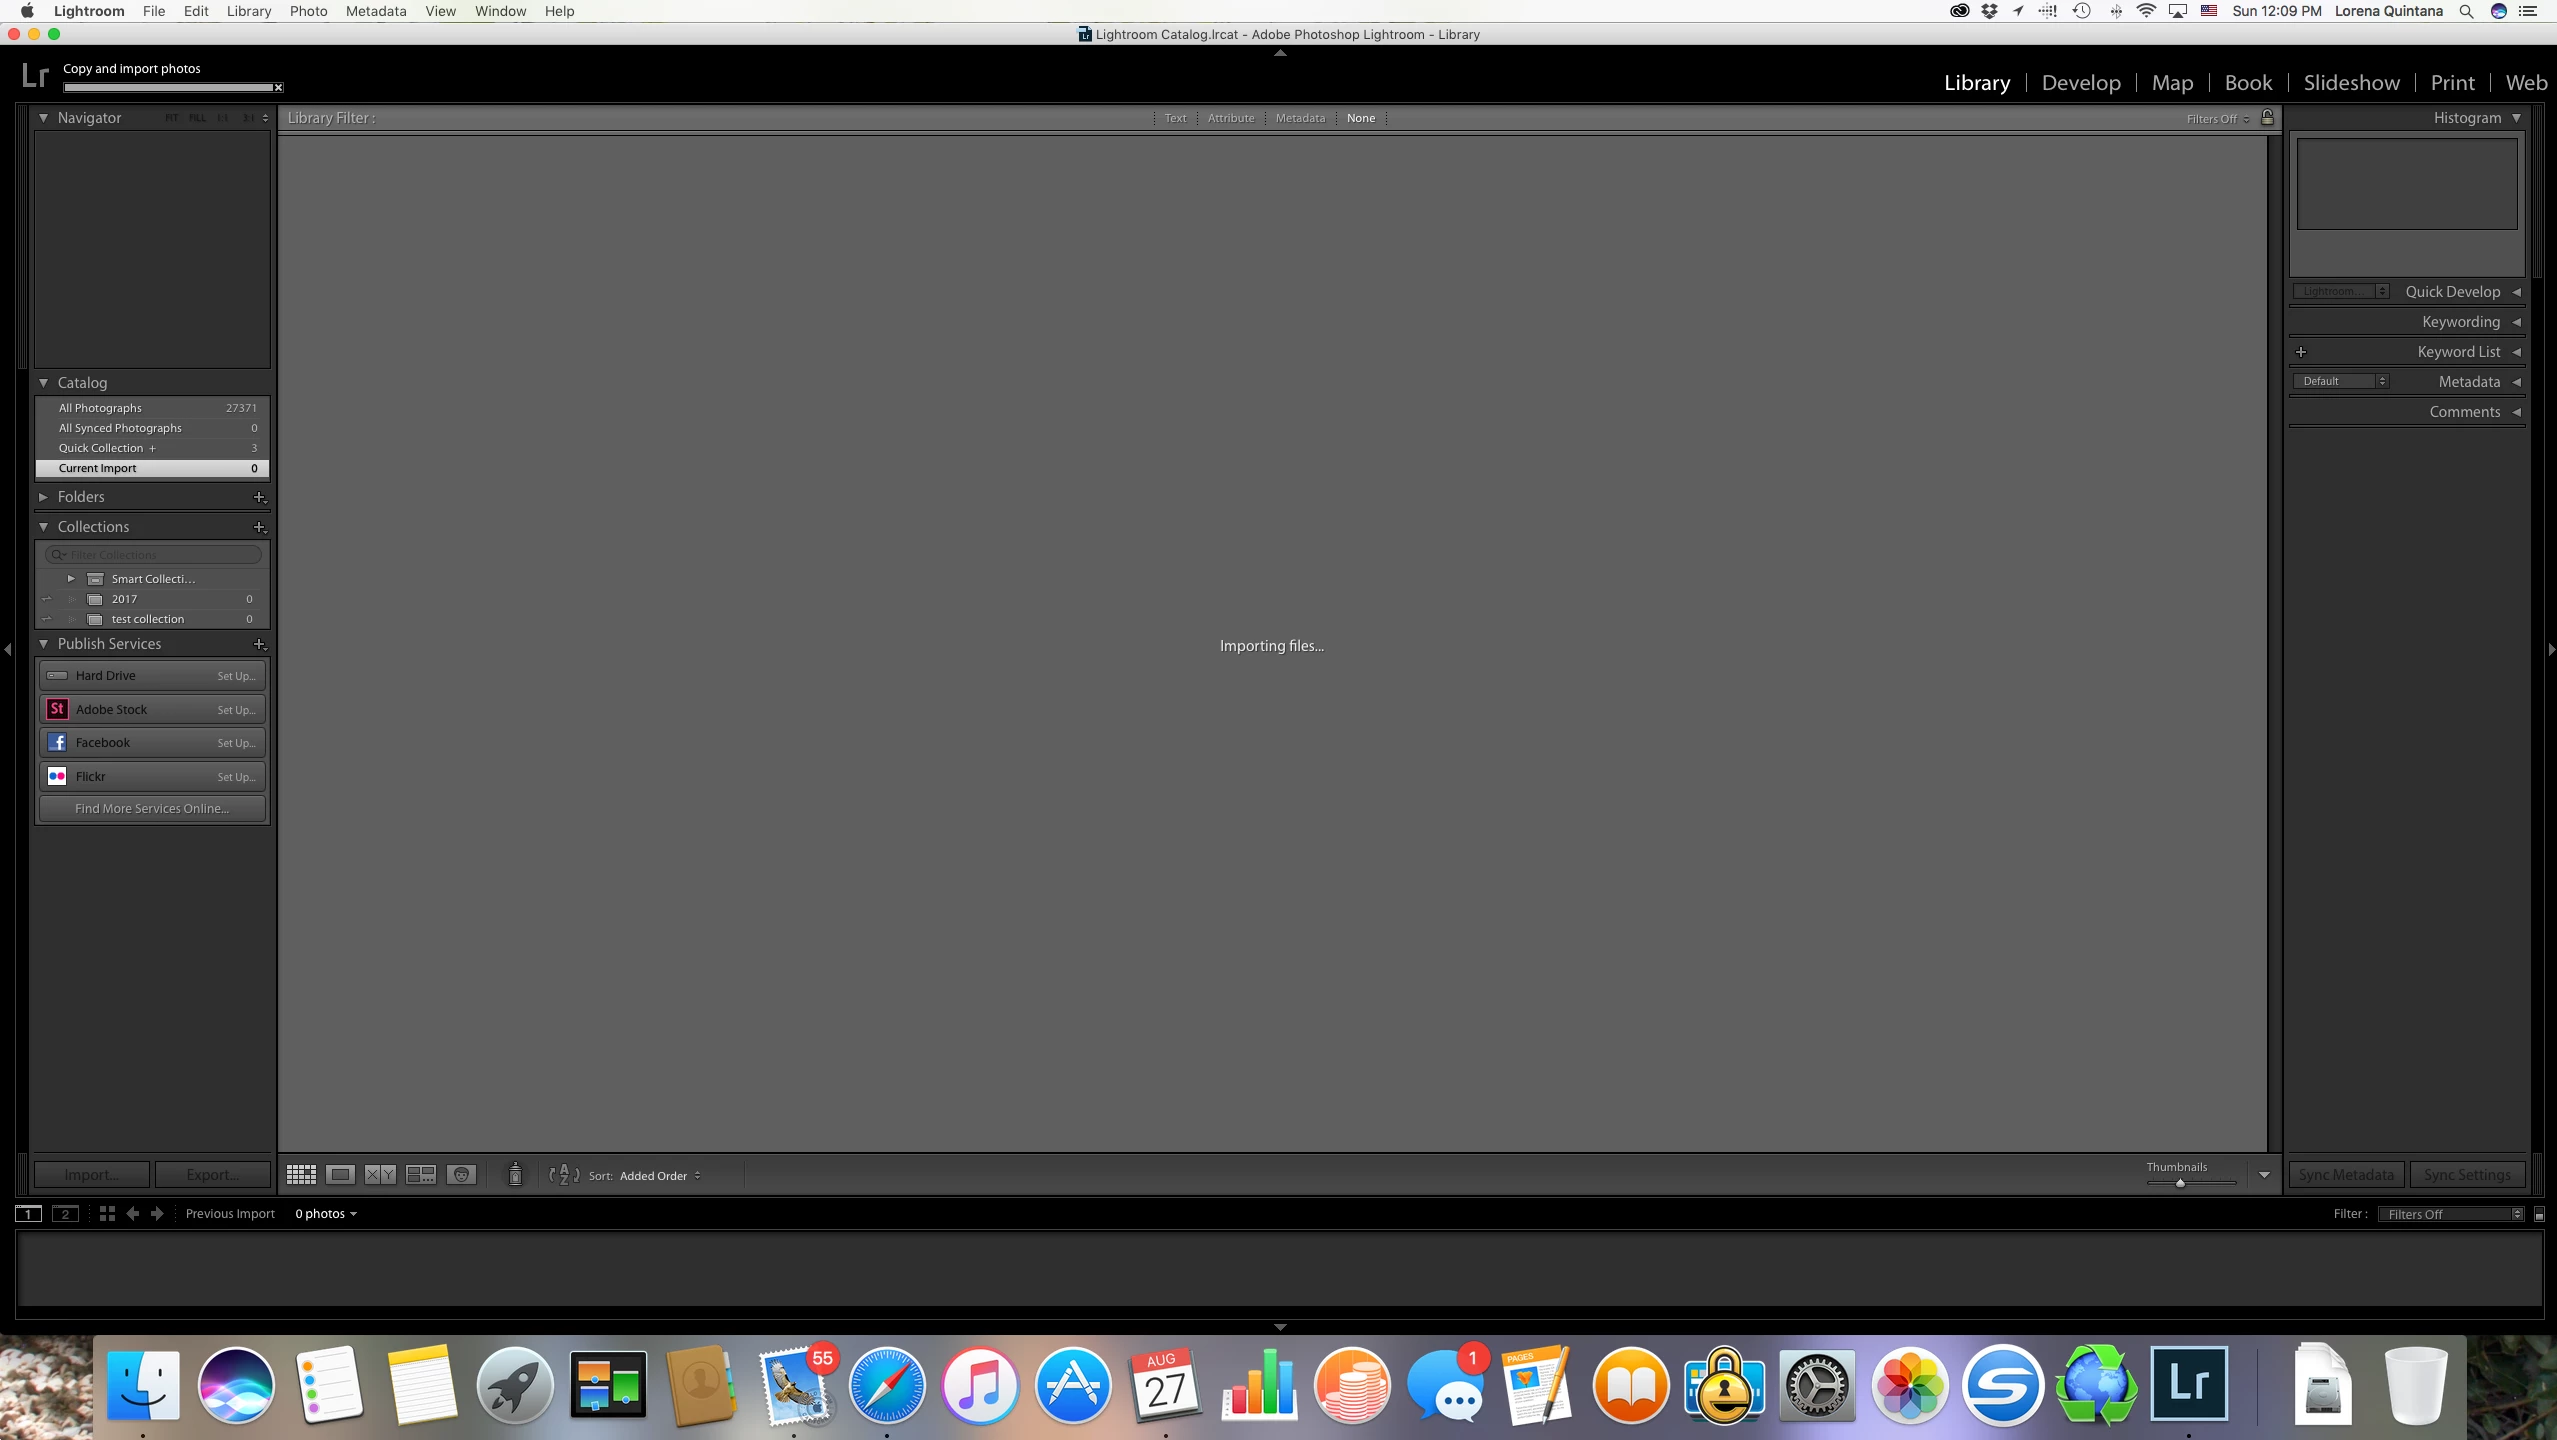Switch to the Develop module

2080,83
